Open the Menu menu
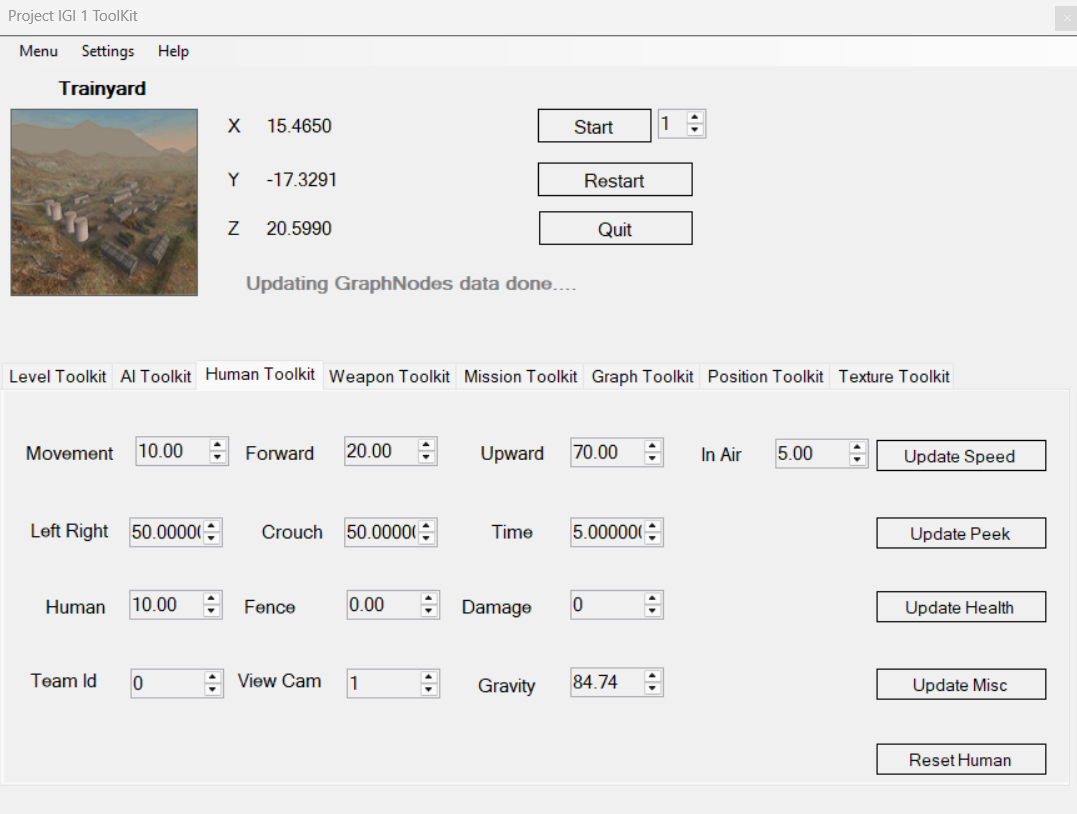The image size is (1077, 814). [38, 51]
